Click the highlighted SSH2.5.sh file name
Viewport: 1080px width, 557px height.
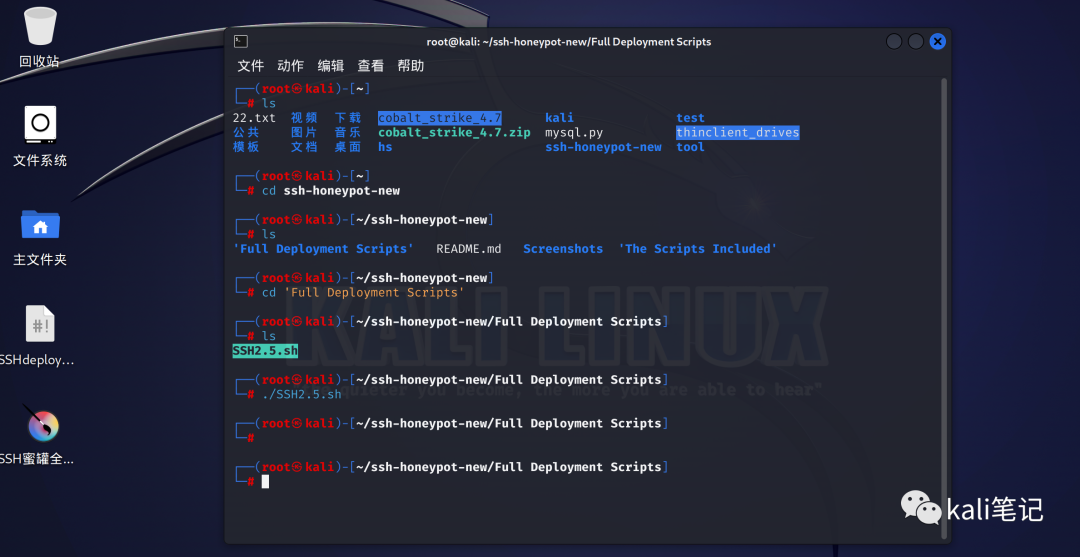[x=265, y=350]
